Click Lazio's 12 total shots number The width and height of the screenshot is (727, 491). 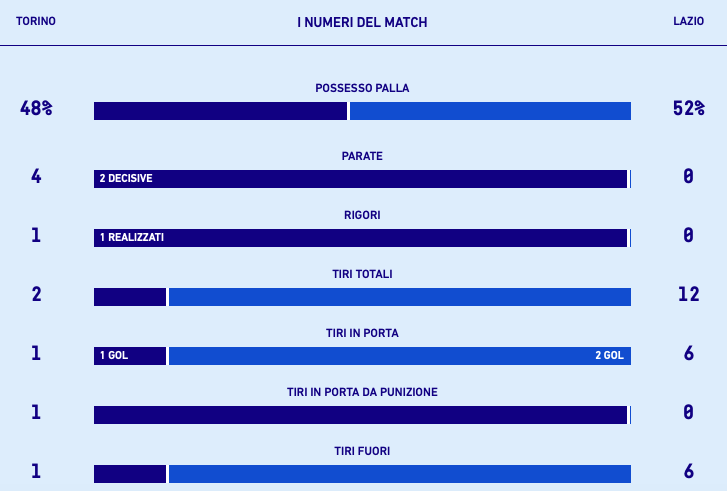click(688, 295)
